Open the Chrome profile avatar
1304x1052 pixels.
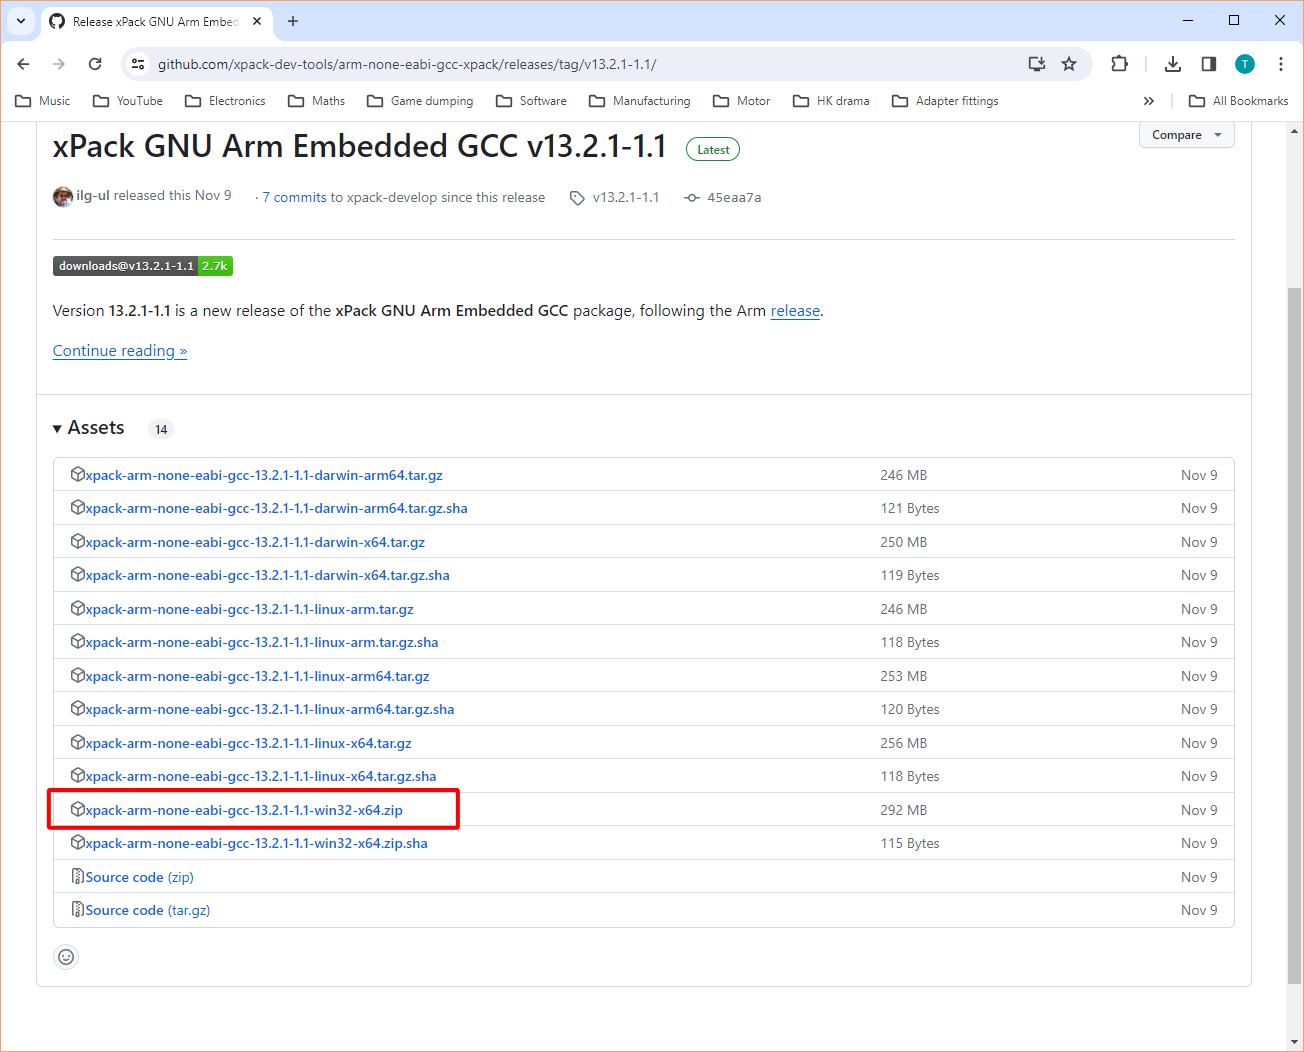coord(1244,63)
